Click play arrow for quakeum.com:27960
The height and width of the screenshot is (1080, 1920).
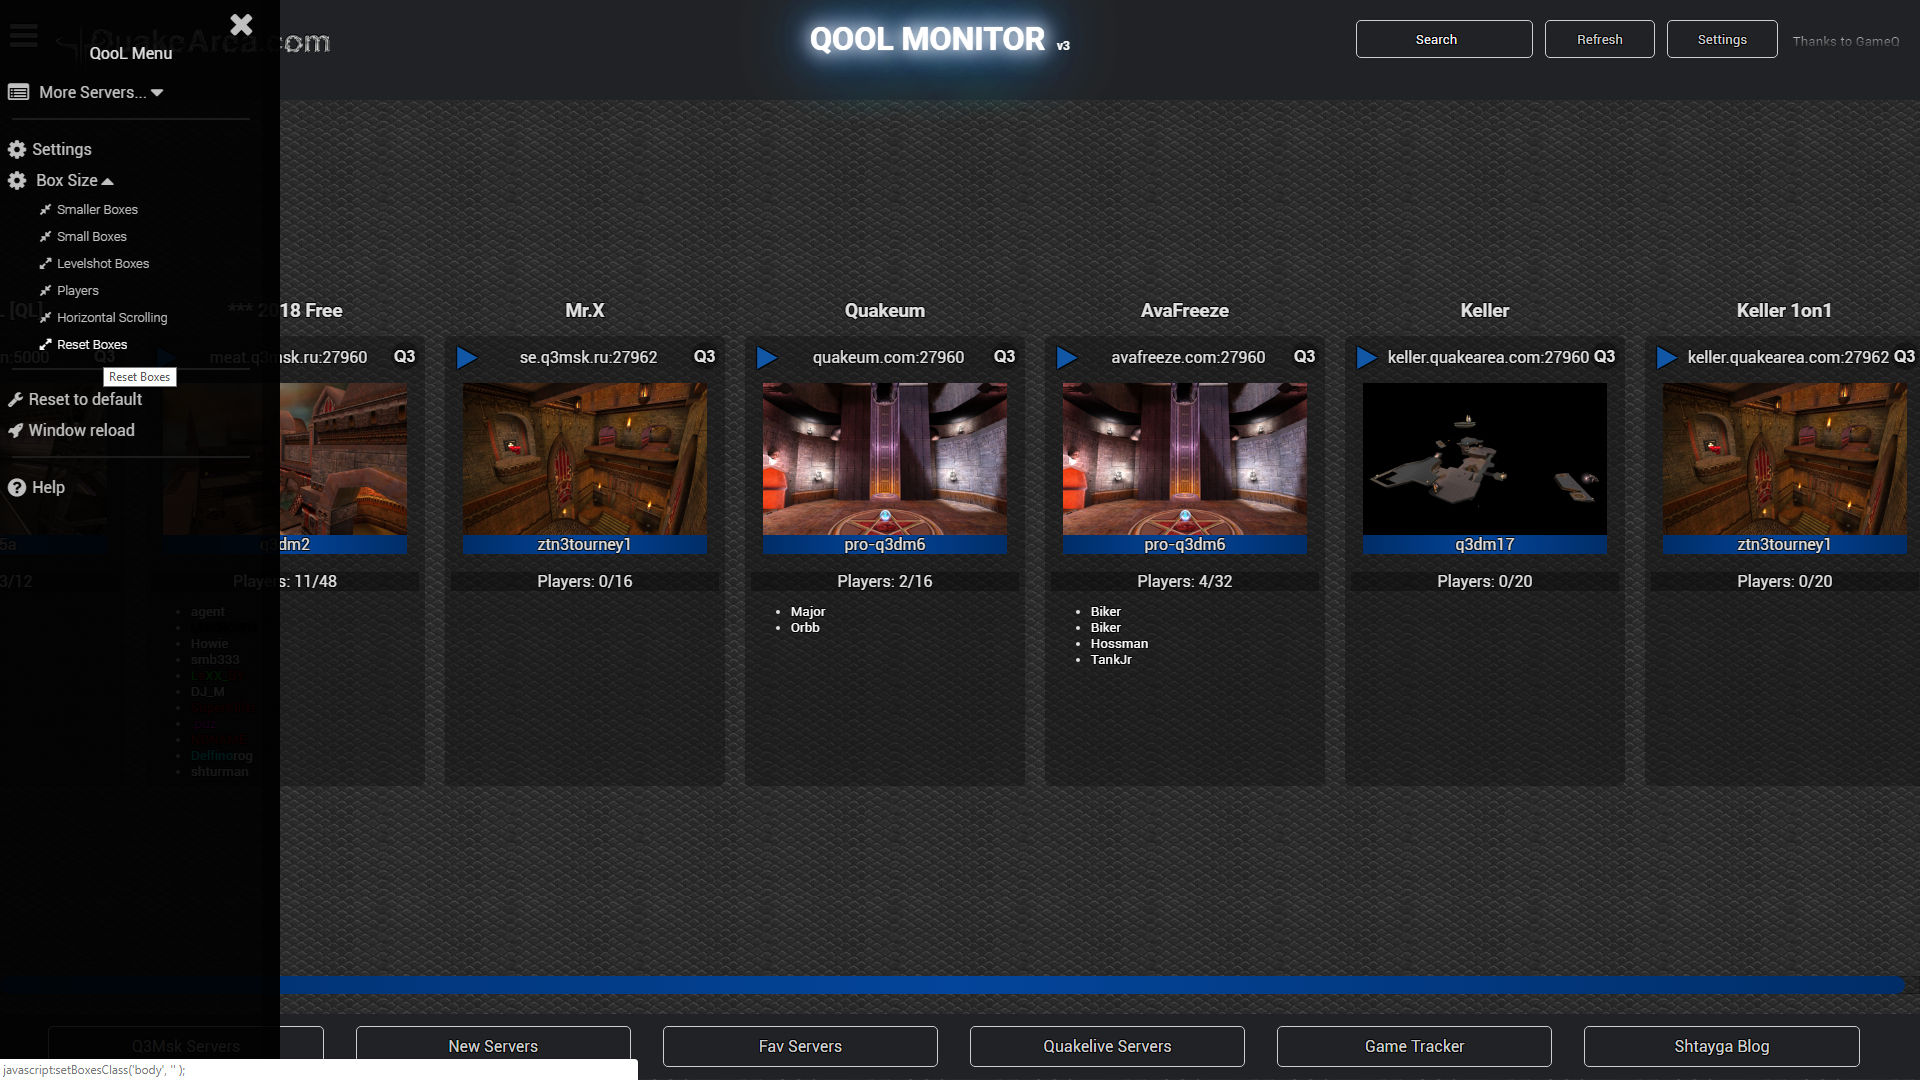pos(766,357)
